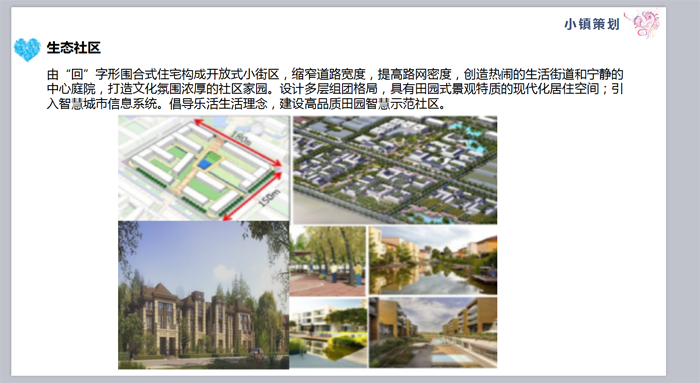Click the blue square in layout diagram
This screenshot has width=700, height=383.
pyautogui.click(x=204, y=164)
